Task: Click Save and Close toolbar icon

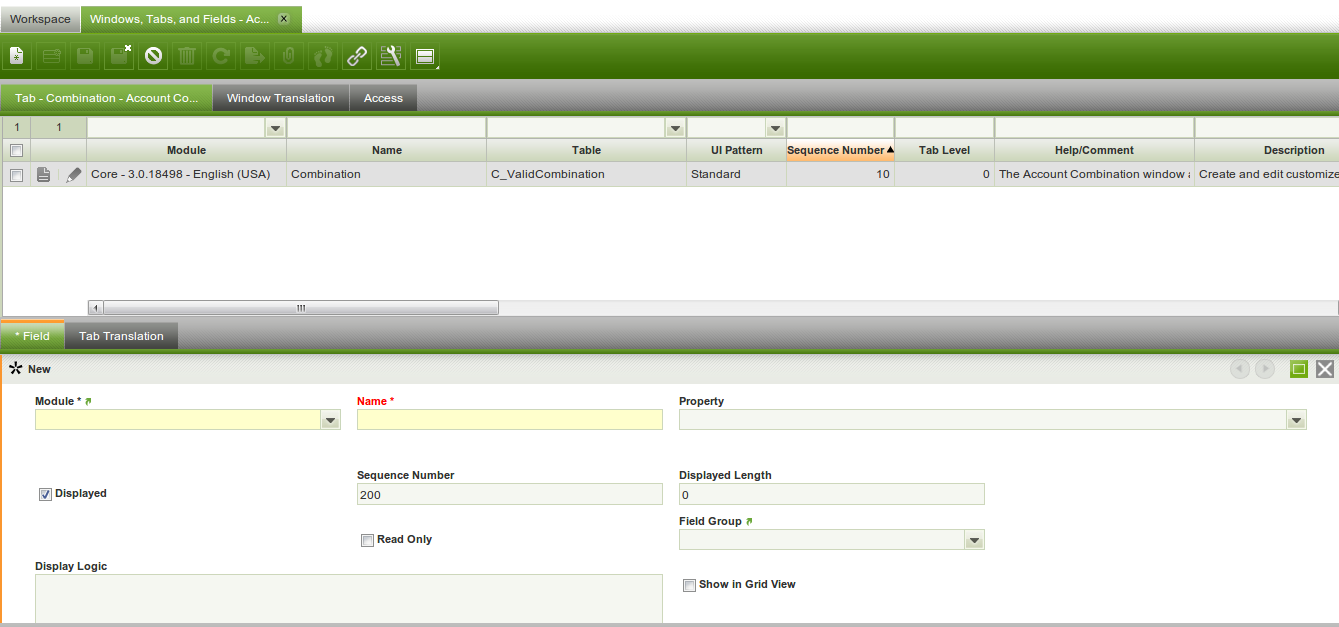Action: 119,56
